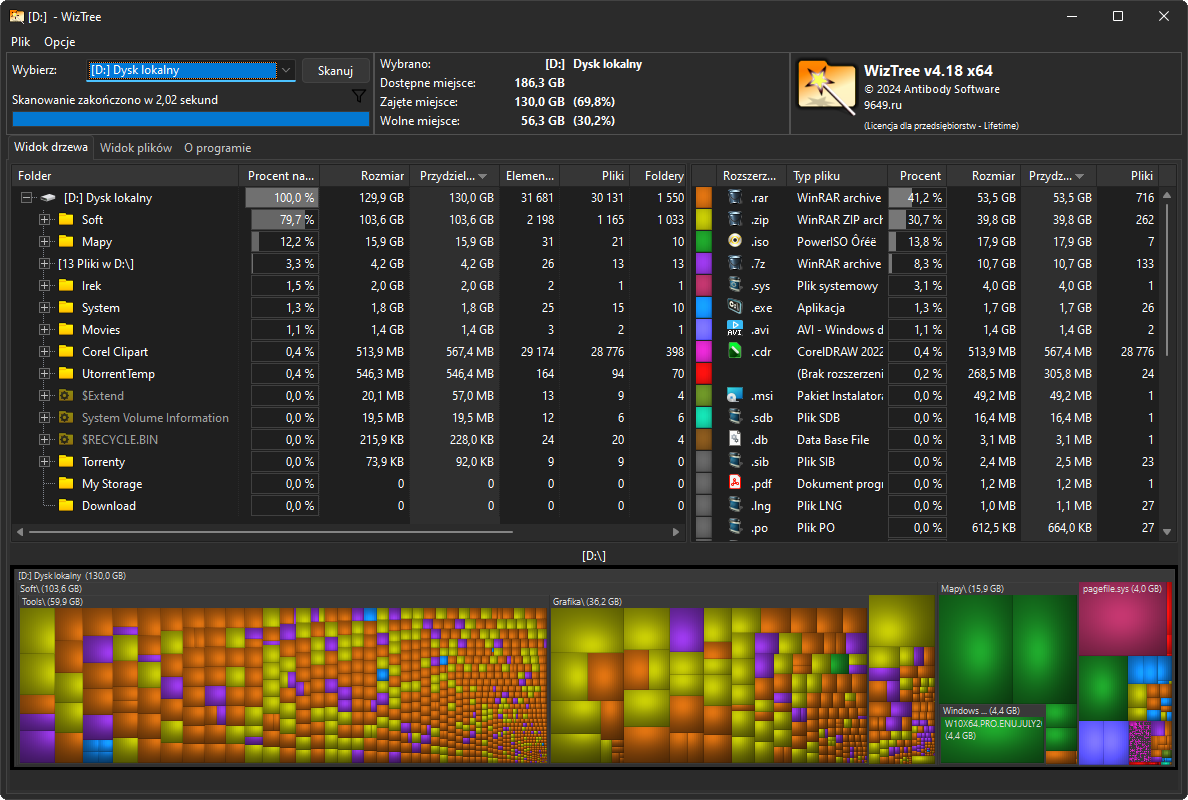
Task: Expand the UtorrentTemp folder node
Action: (x=45, y=373)
